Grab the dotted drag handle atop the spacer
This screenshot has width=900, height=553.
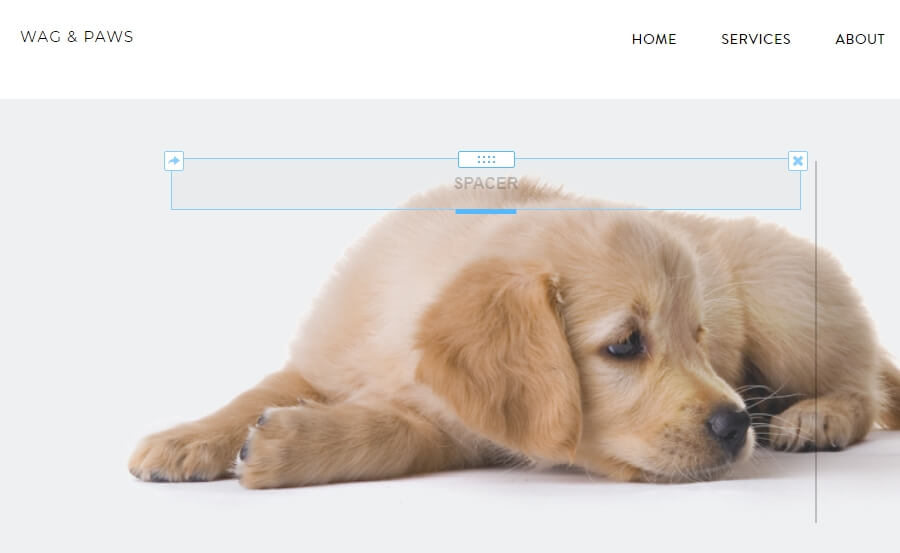point(486,159)
